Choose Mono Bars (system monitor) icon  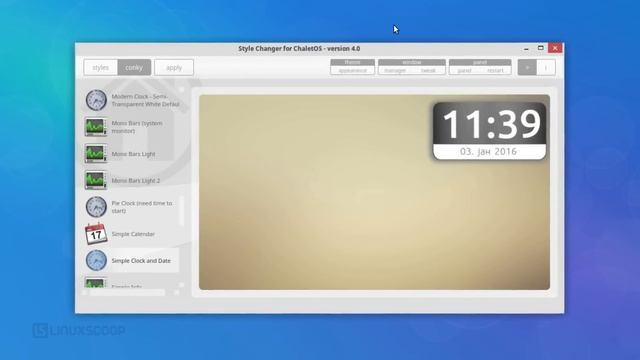click(96, 127)
